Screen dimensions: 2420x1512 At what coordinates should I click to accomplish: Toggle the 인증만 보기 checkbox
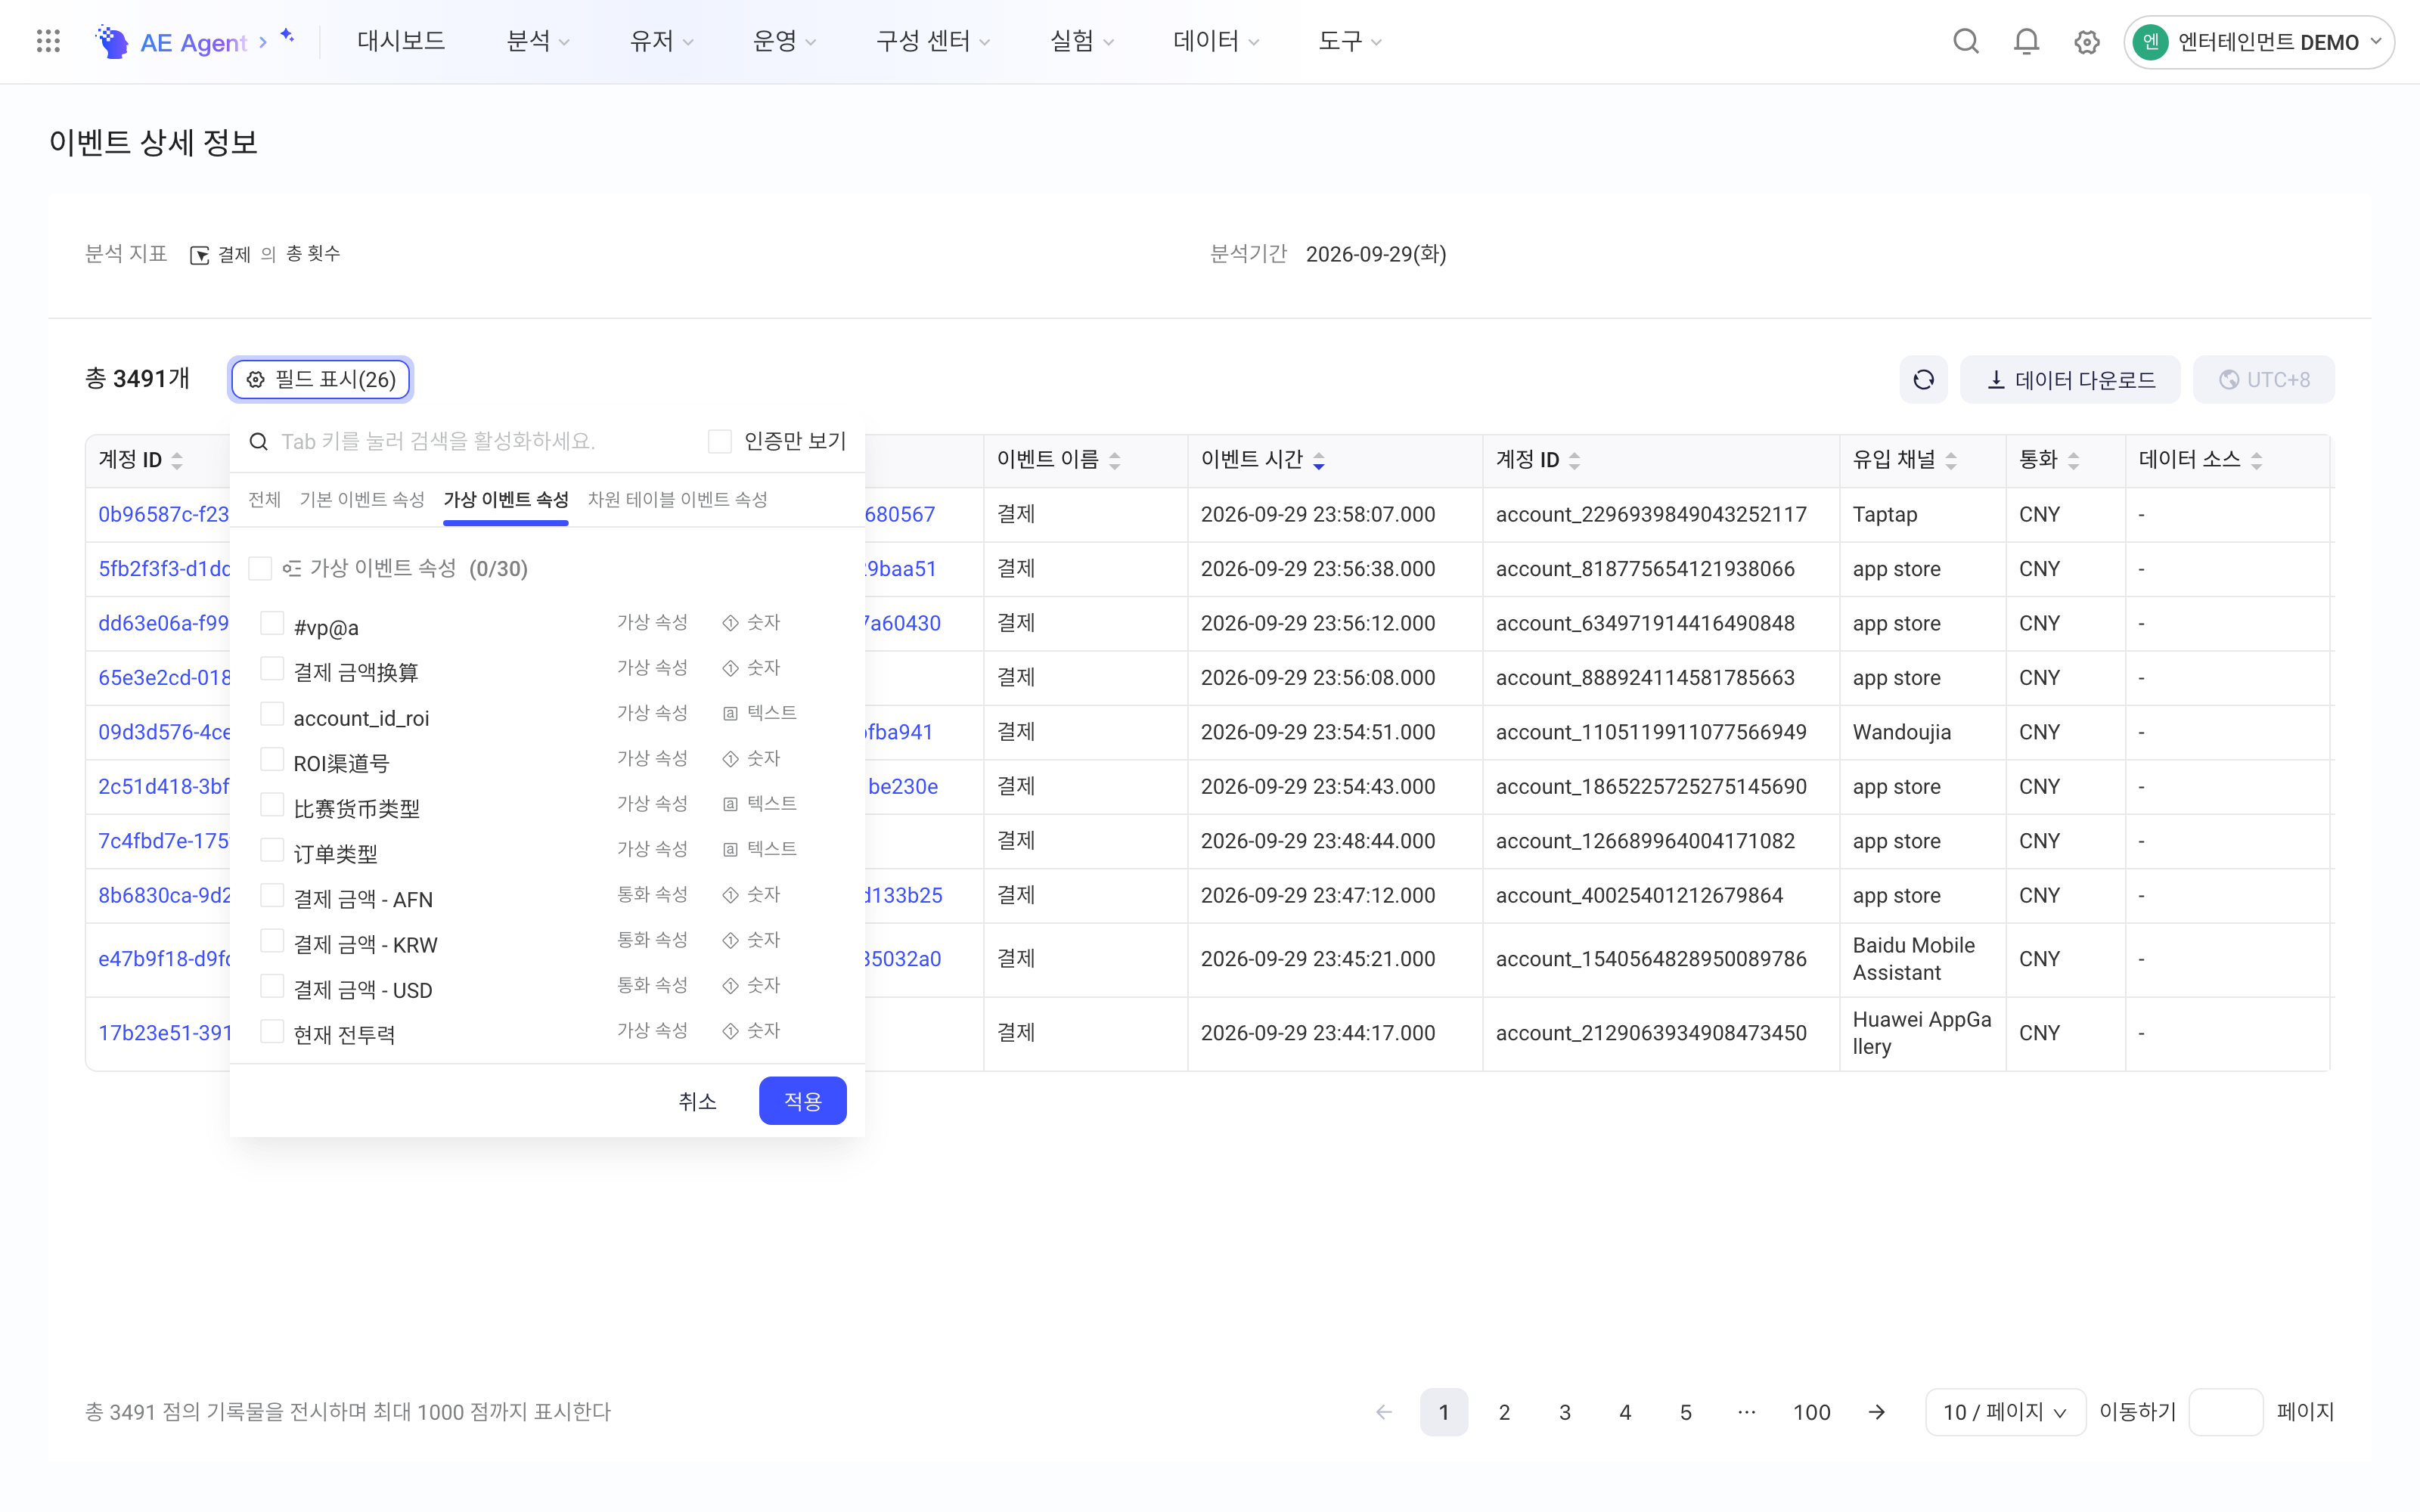(719, 441)
